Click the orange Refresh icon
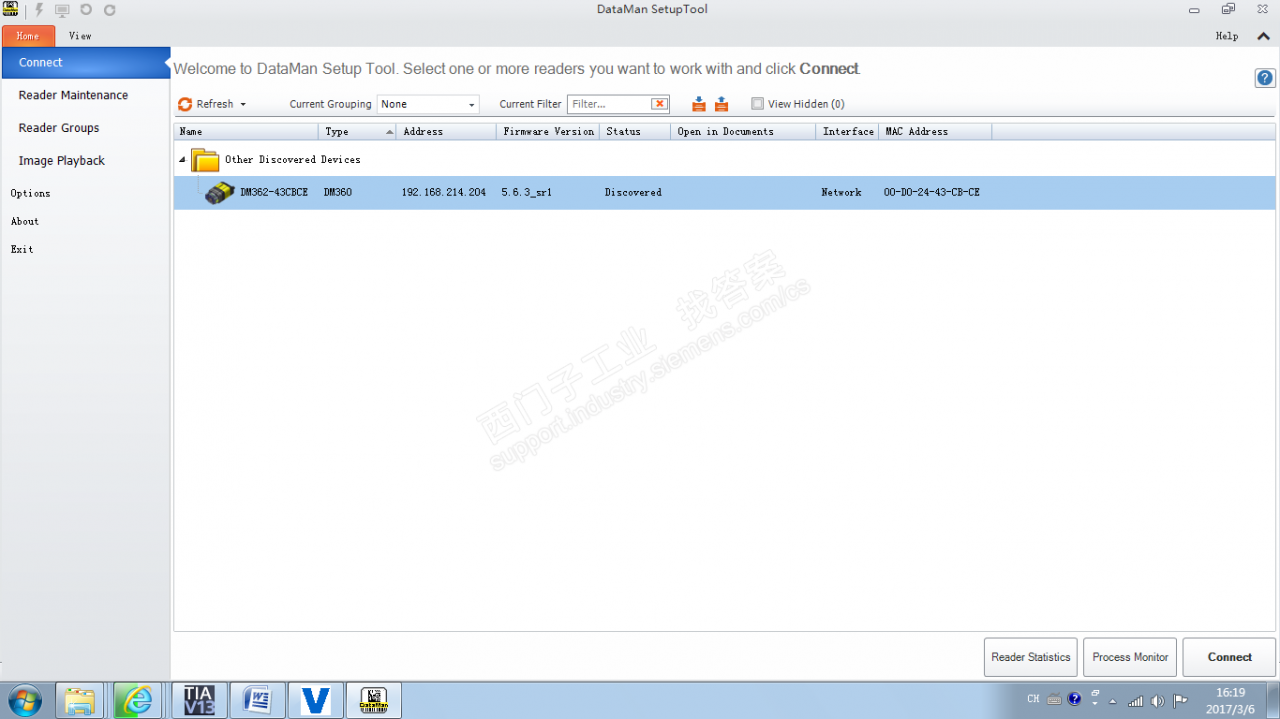 pyautogui.click(x=185, y=104)
